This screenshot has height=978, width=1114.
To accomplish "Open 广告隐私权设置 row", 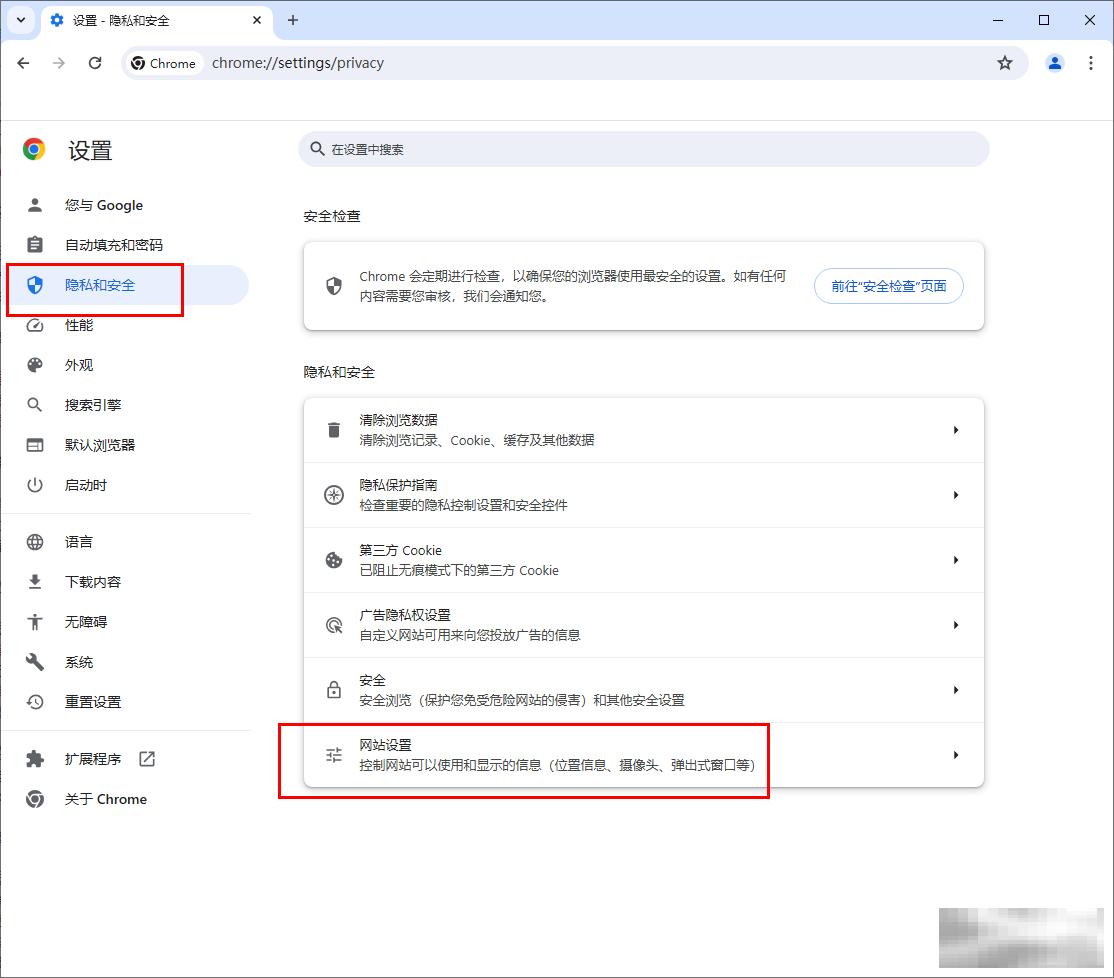I will tap(643, 625).
